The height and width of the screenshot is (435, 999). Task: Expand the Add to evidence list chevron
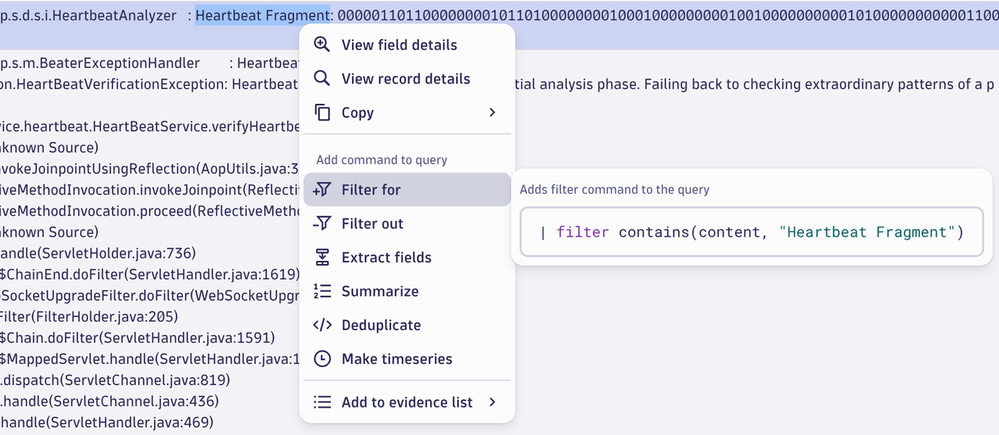(492, 402)
